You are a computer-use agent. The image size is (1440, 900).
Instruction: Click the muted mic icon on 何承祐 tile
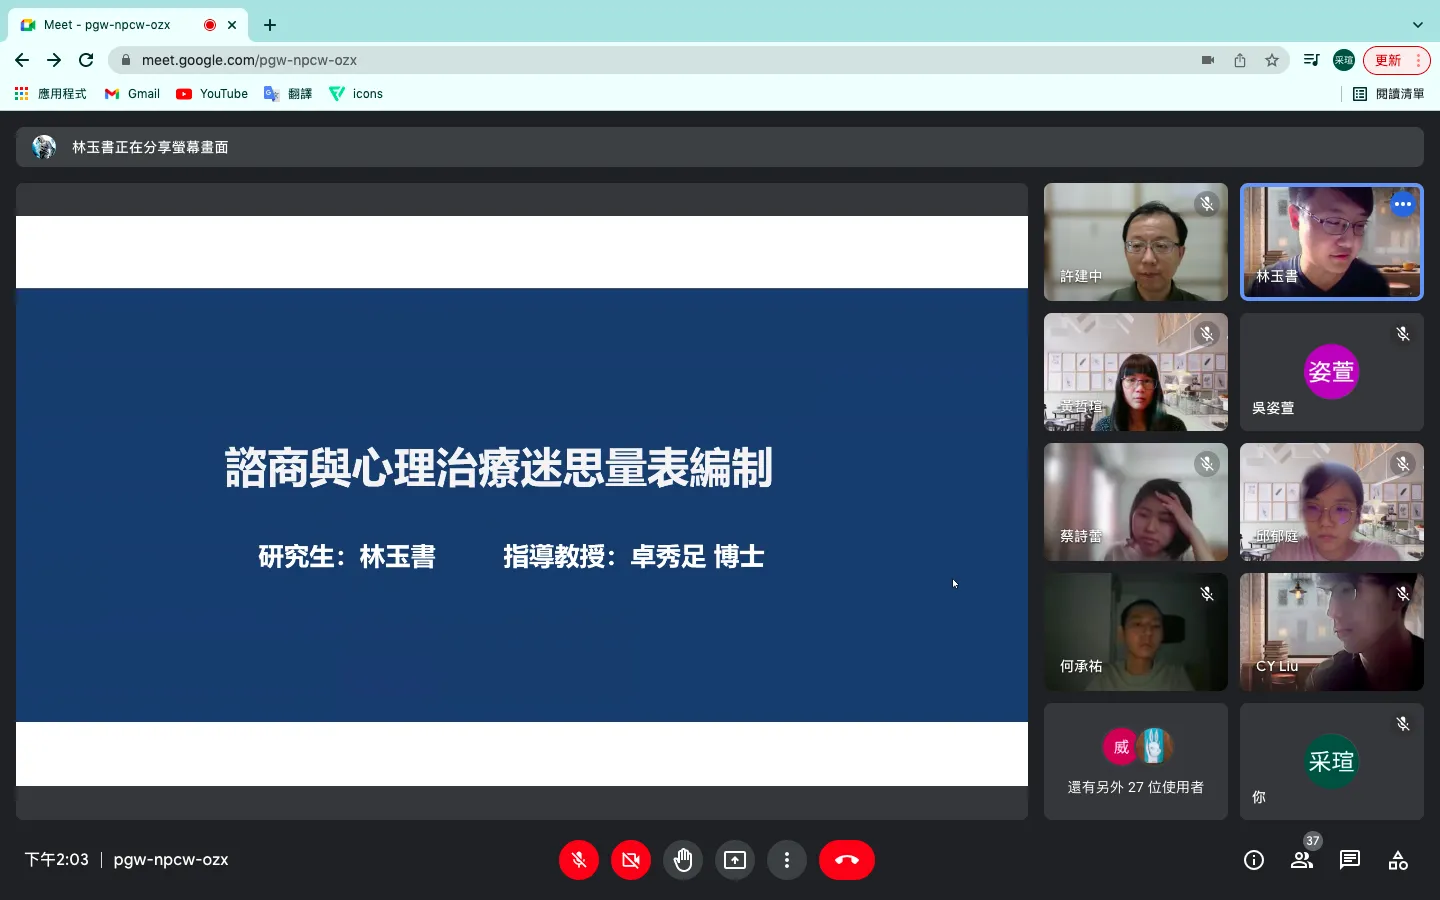1207,594
